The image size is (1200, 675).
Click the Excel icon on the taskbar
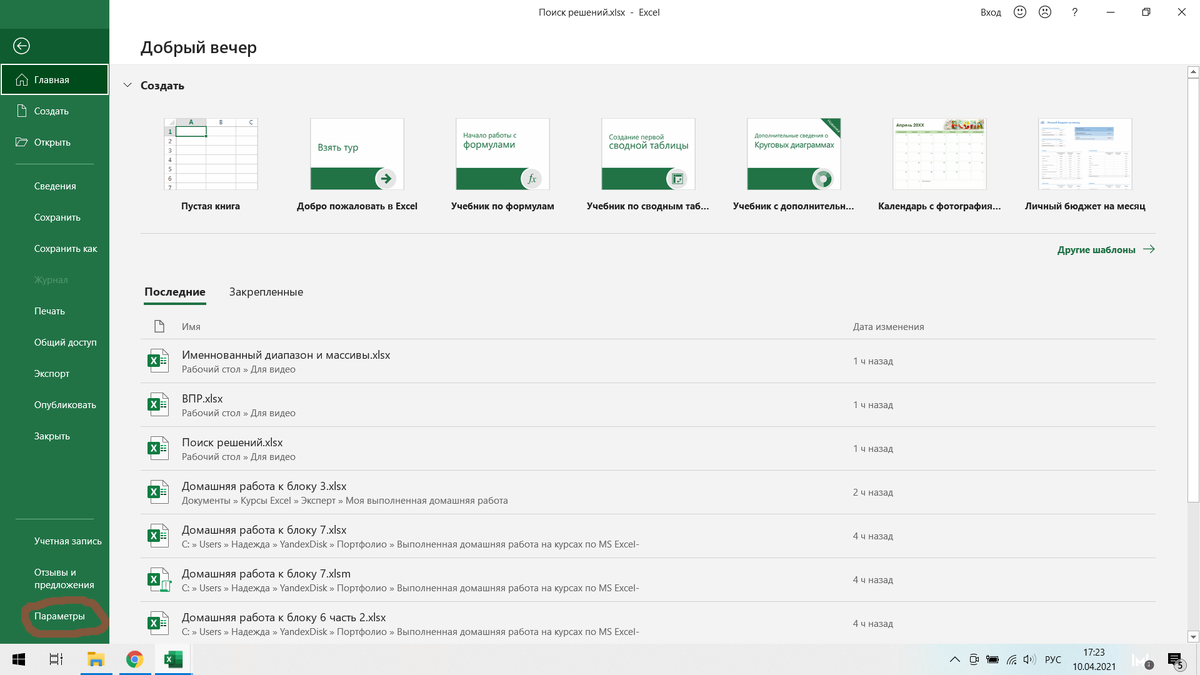pyautogui.click(x=172, y=660)
